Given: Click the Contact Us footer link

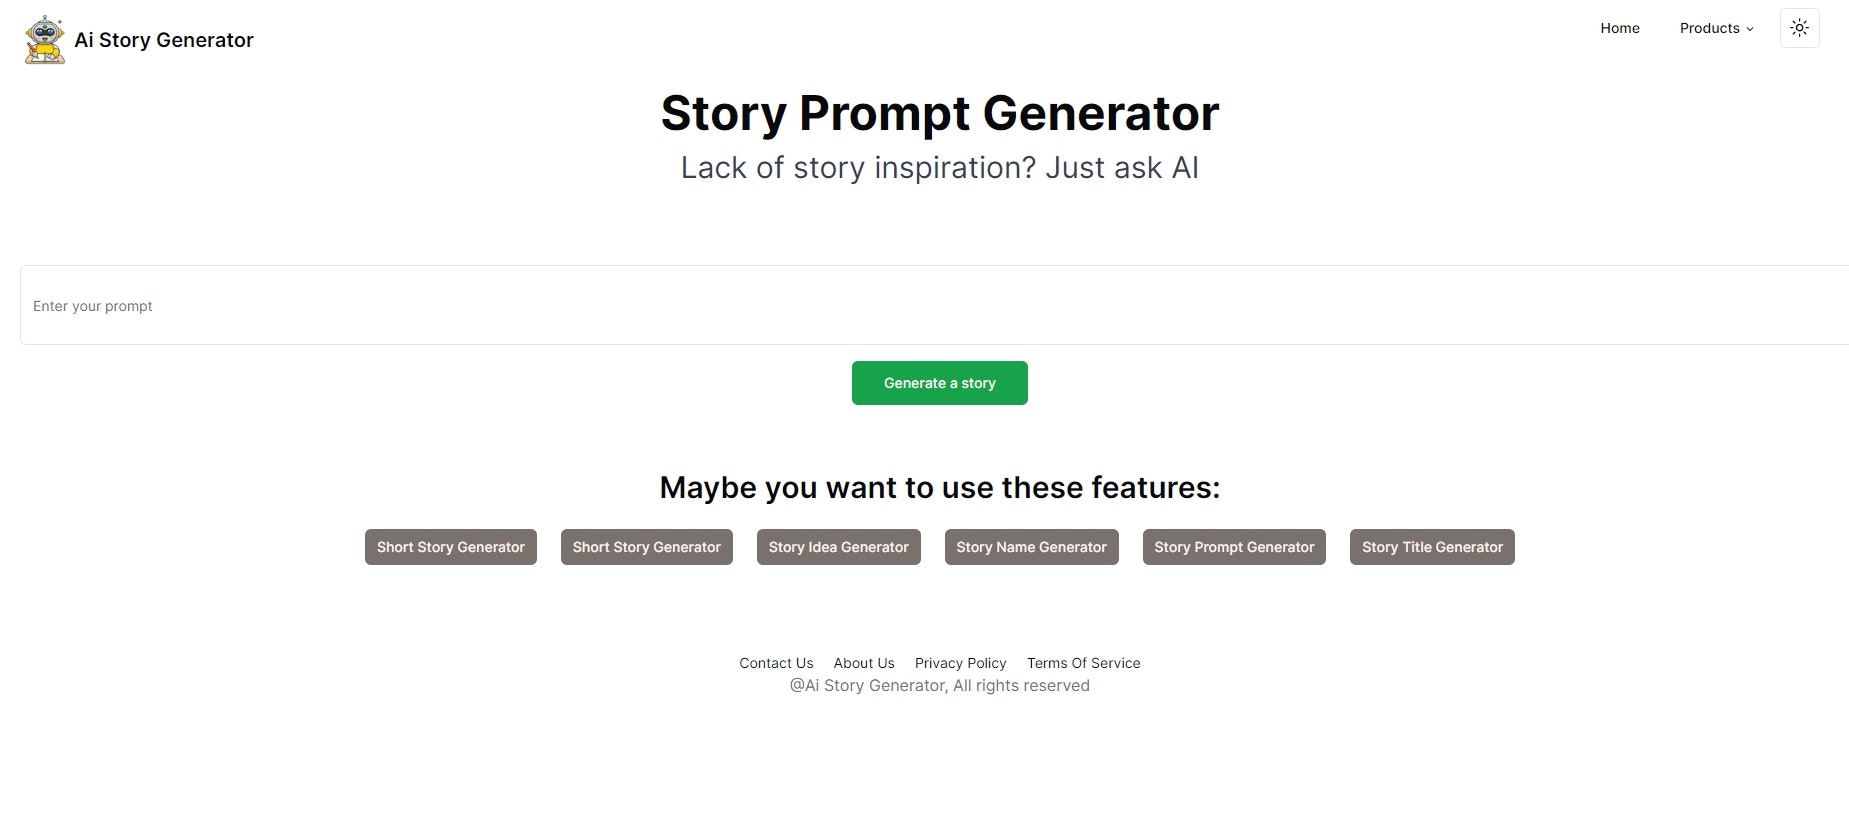Looking at the screenshot, I should [775, 663].
